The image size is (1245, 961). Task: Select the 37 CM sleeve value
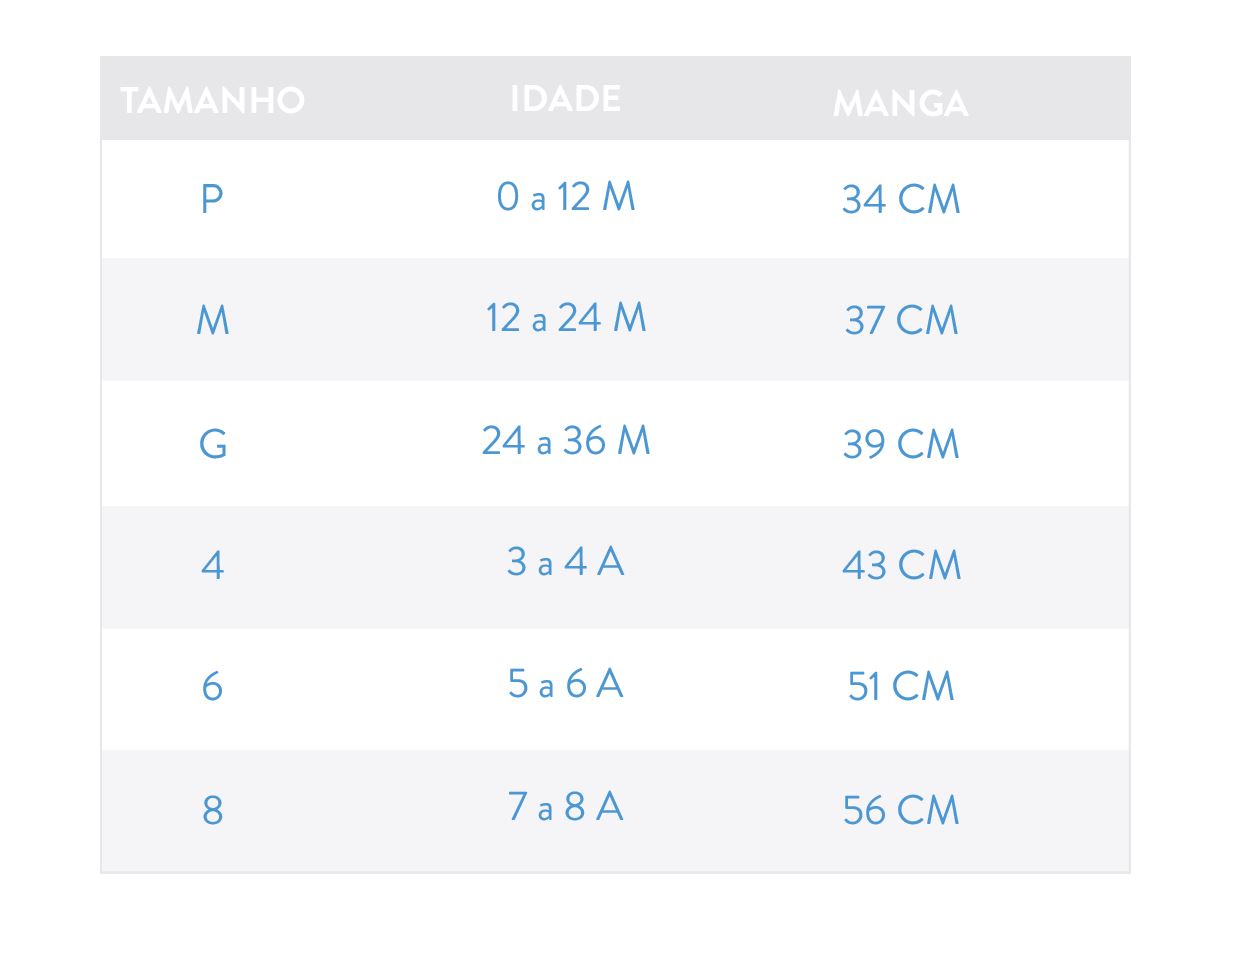pyautogui.click(x=901, y=321)
